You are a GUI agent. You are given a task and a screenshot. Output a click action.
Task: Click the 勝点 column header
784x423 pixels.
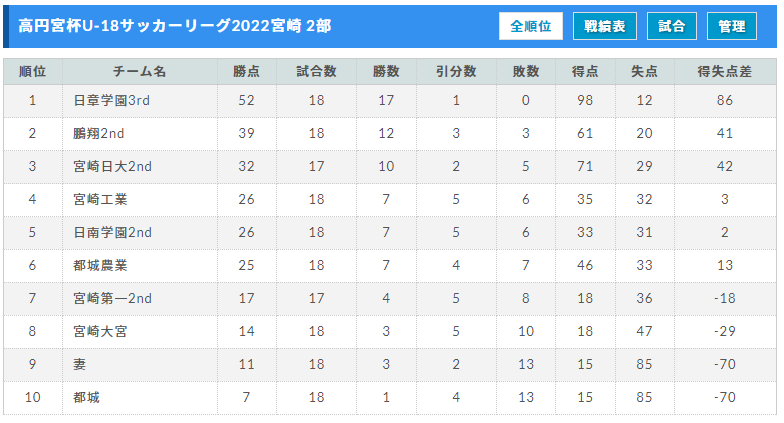(x=246, y=72)
